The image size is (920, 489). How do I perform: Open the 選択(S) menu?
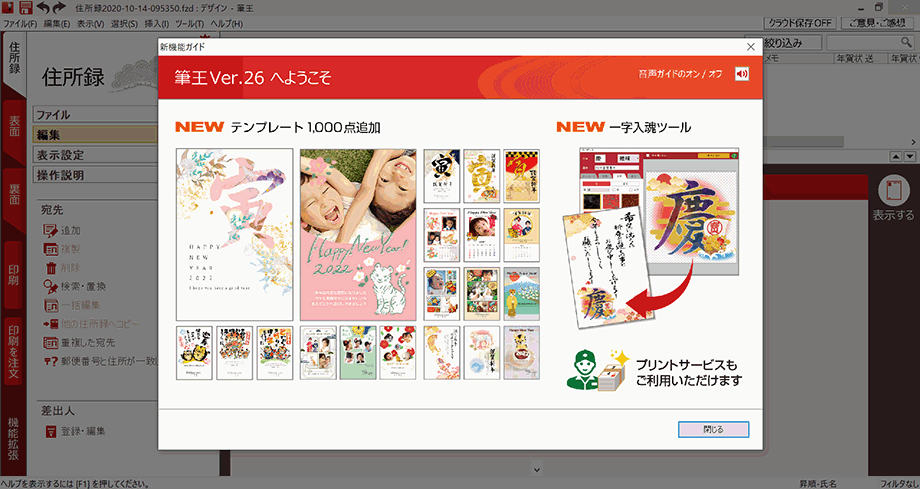coord(124,23)
